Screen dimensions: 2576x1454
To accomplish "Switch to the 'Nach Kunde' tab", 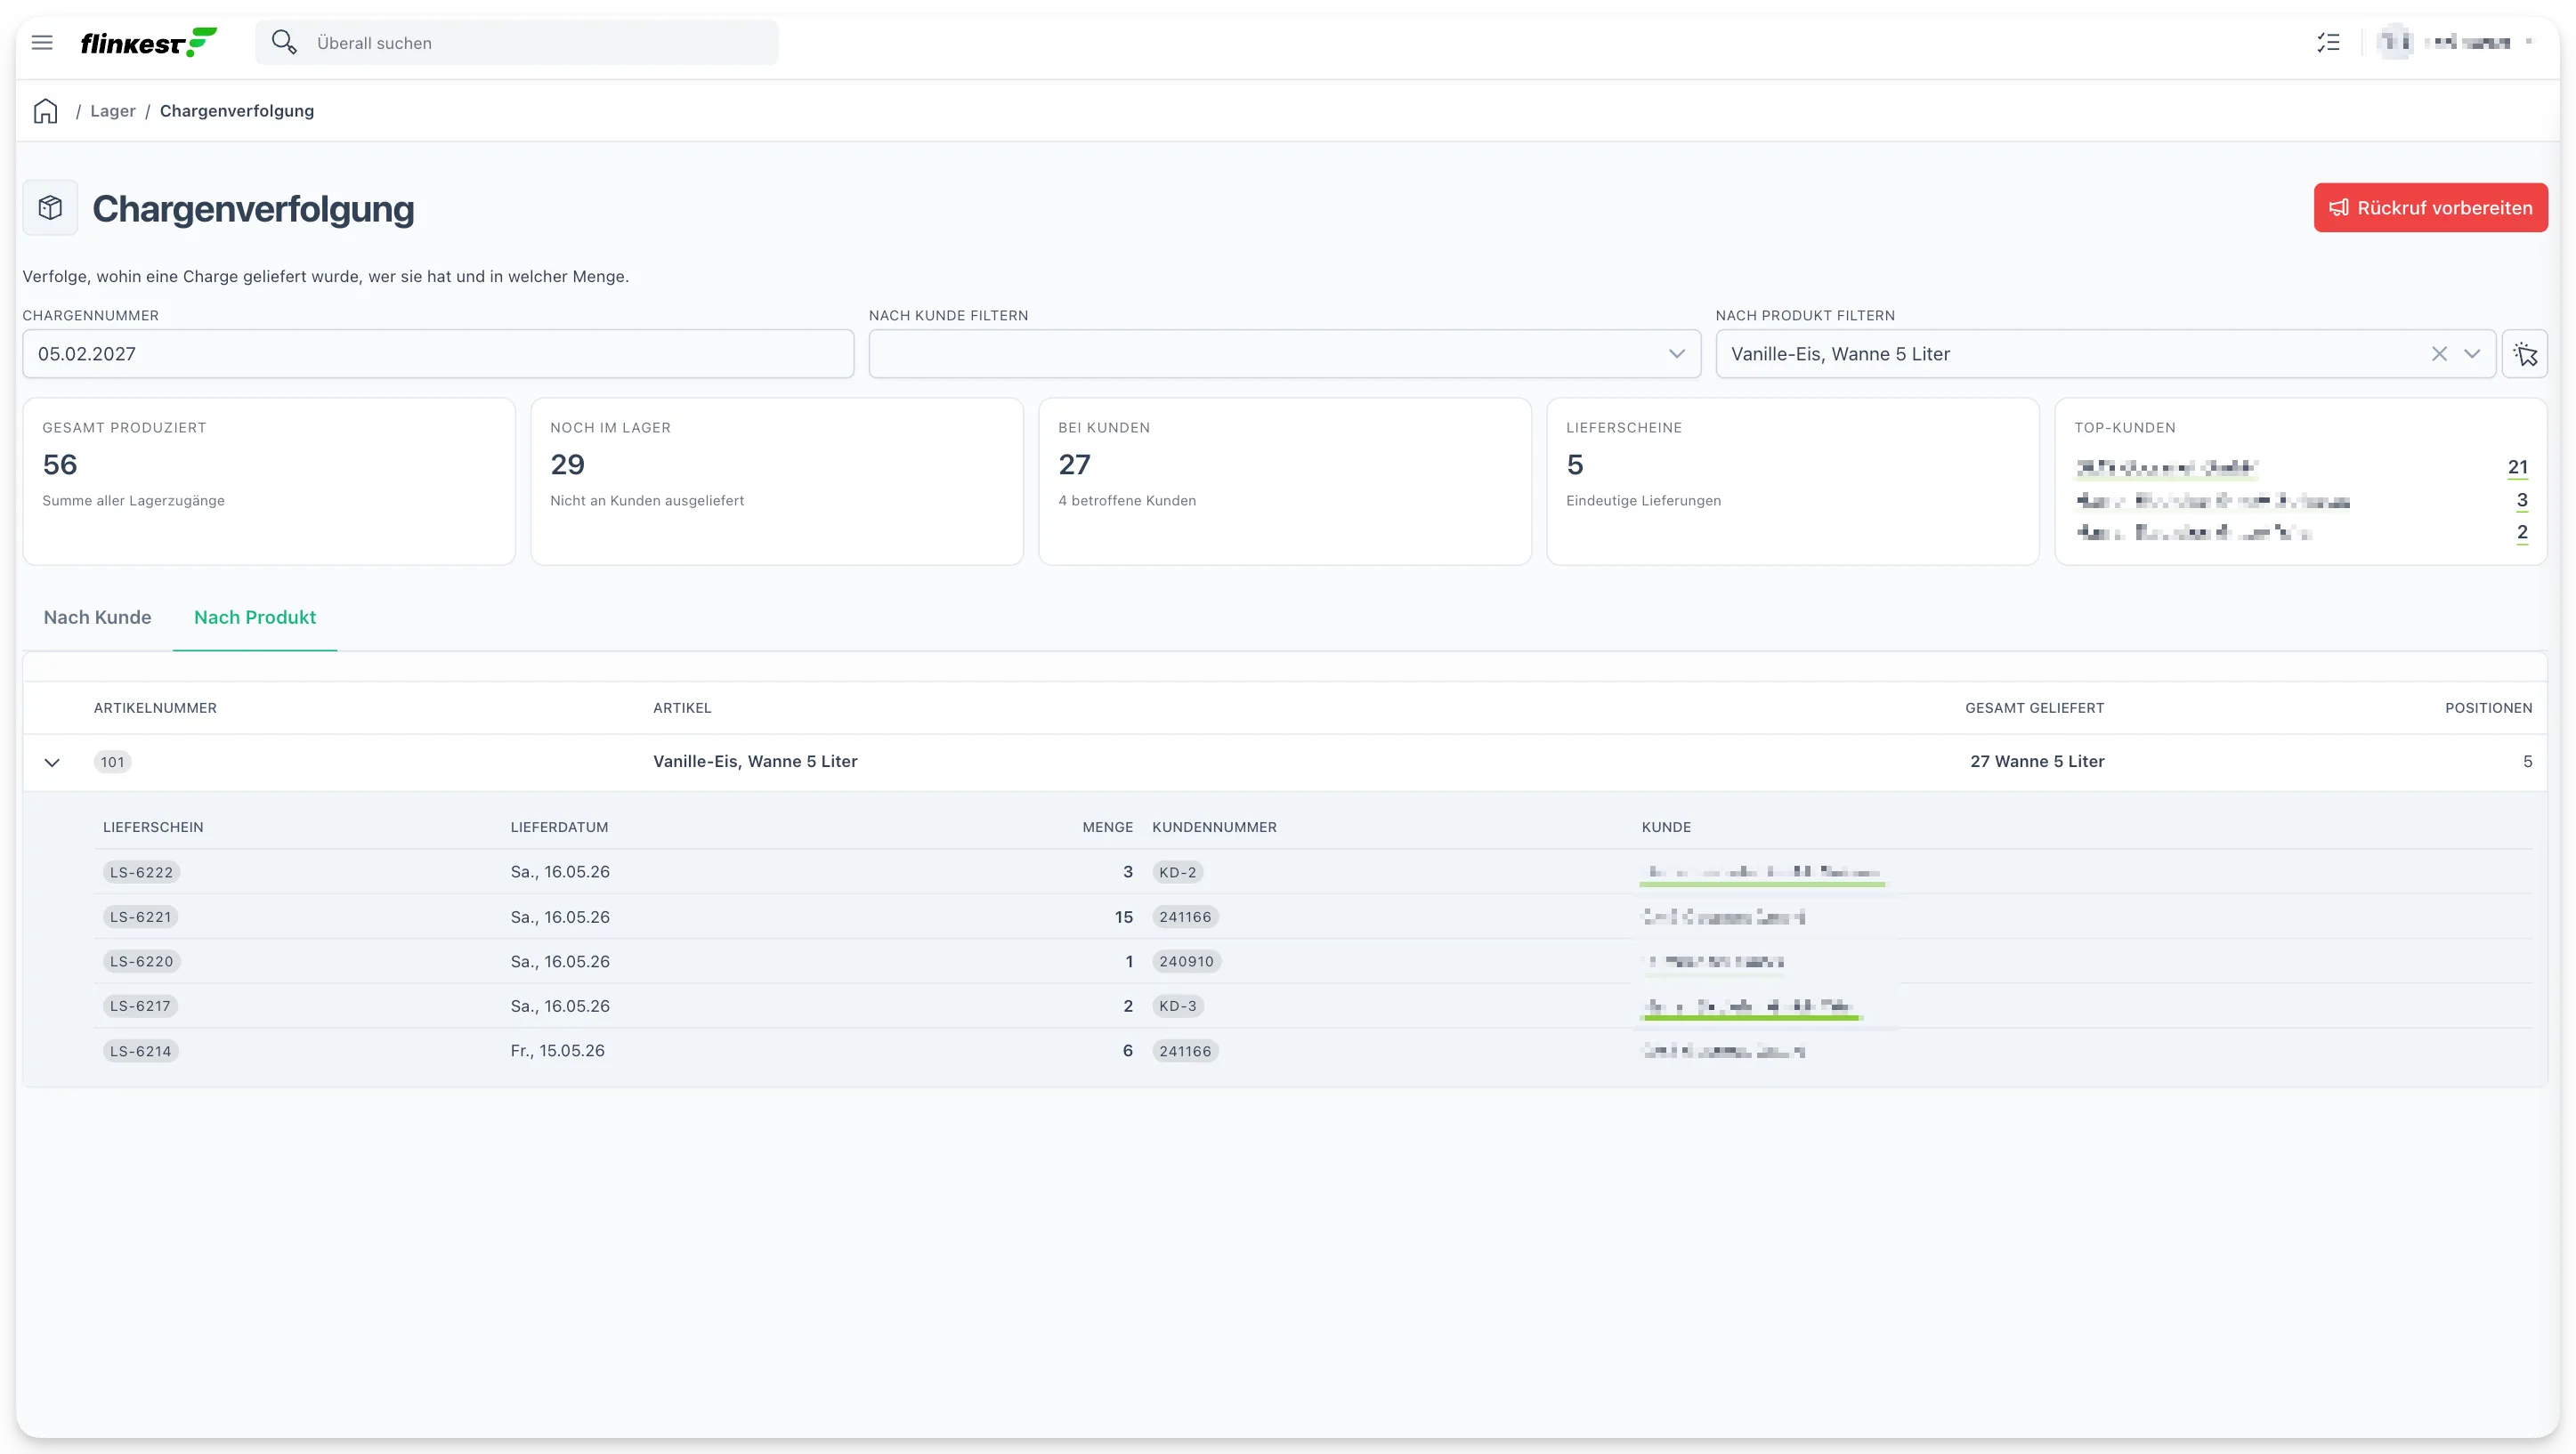I will pyautogui.click(x=97, y=618).
